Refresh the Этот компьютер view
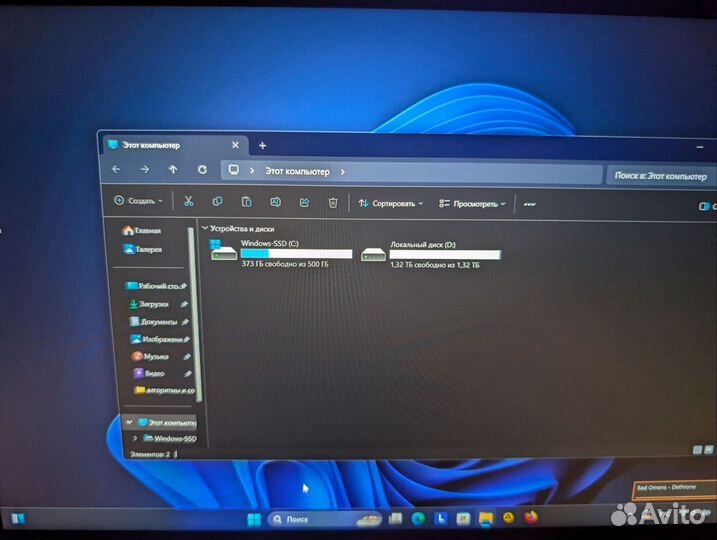 pos(202,170)
